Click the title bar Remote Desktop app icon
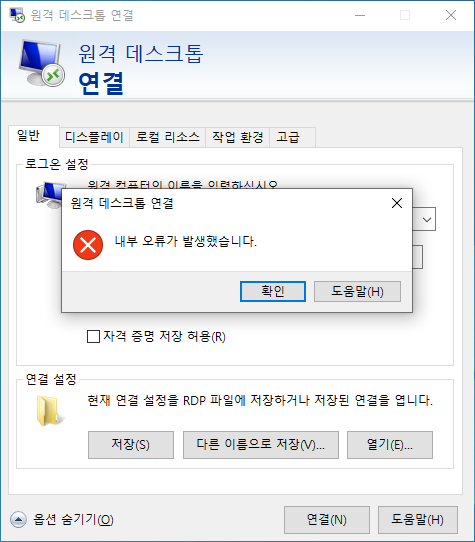The height and width of the screenshot is (542, 475). coord(17,15)
